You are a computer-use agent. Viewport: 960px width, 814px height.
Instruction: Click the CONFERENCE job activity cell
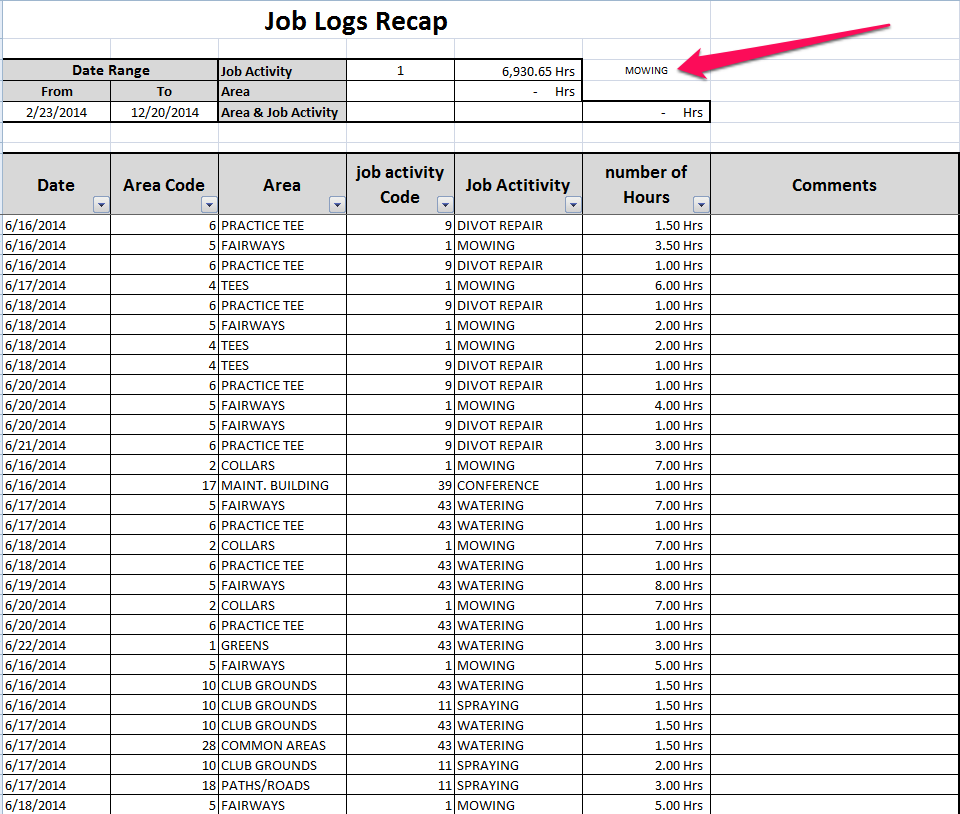pos(518,485)
